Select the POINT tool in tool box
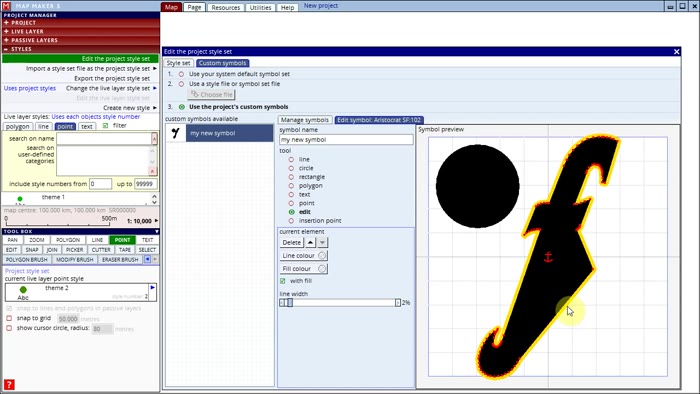 pos(122,240)
